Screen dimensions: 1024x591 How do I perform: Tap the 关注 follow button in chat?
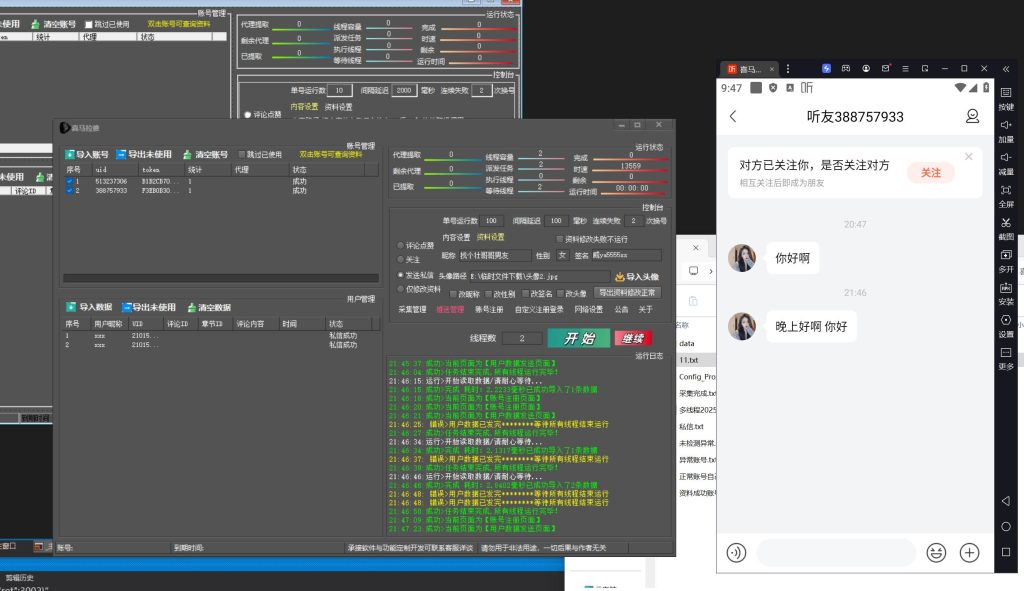click(x=930, y=173)
